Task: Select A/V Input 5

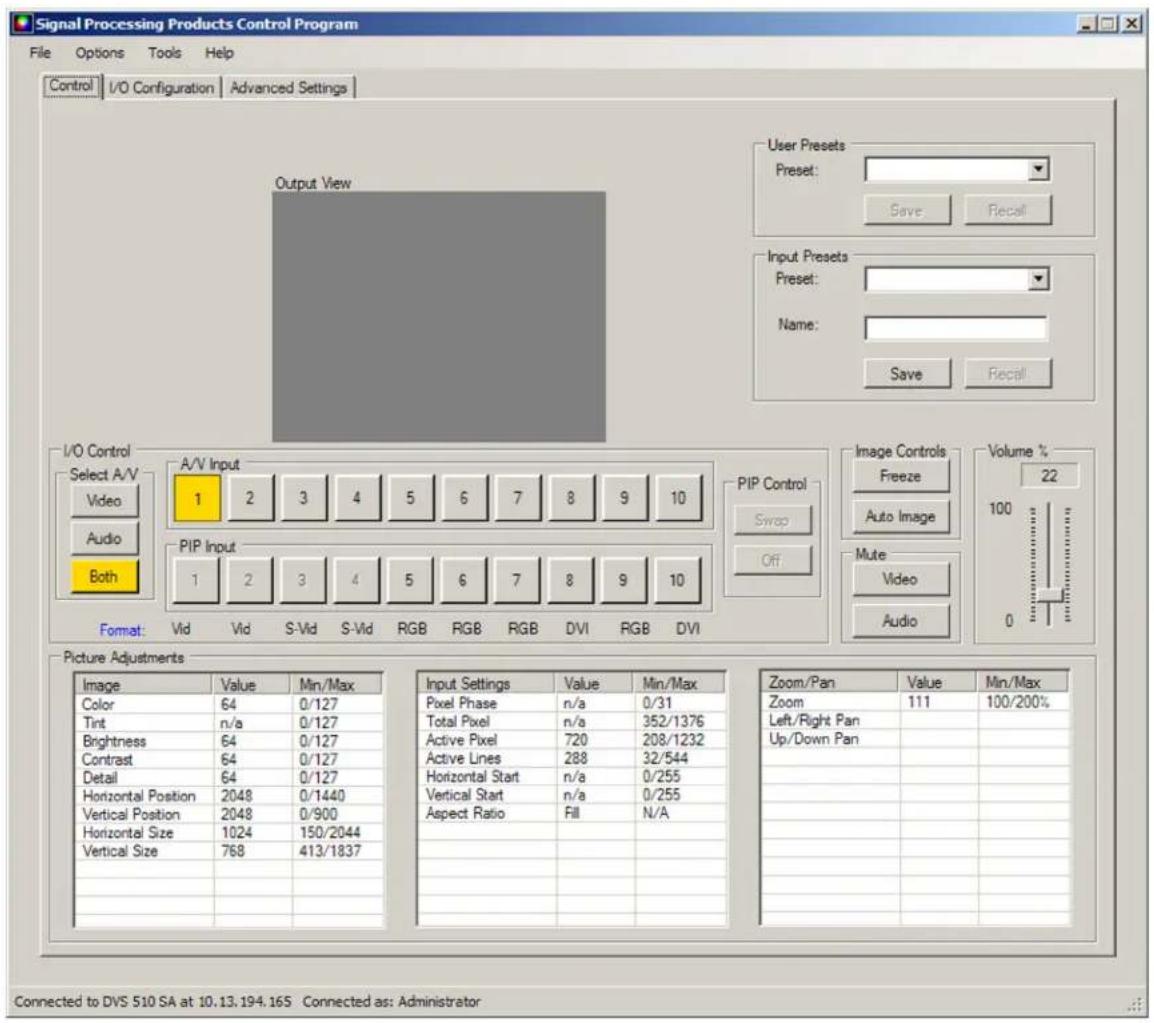Action: [411, 498]
